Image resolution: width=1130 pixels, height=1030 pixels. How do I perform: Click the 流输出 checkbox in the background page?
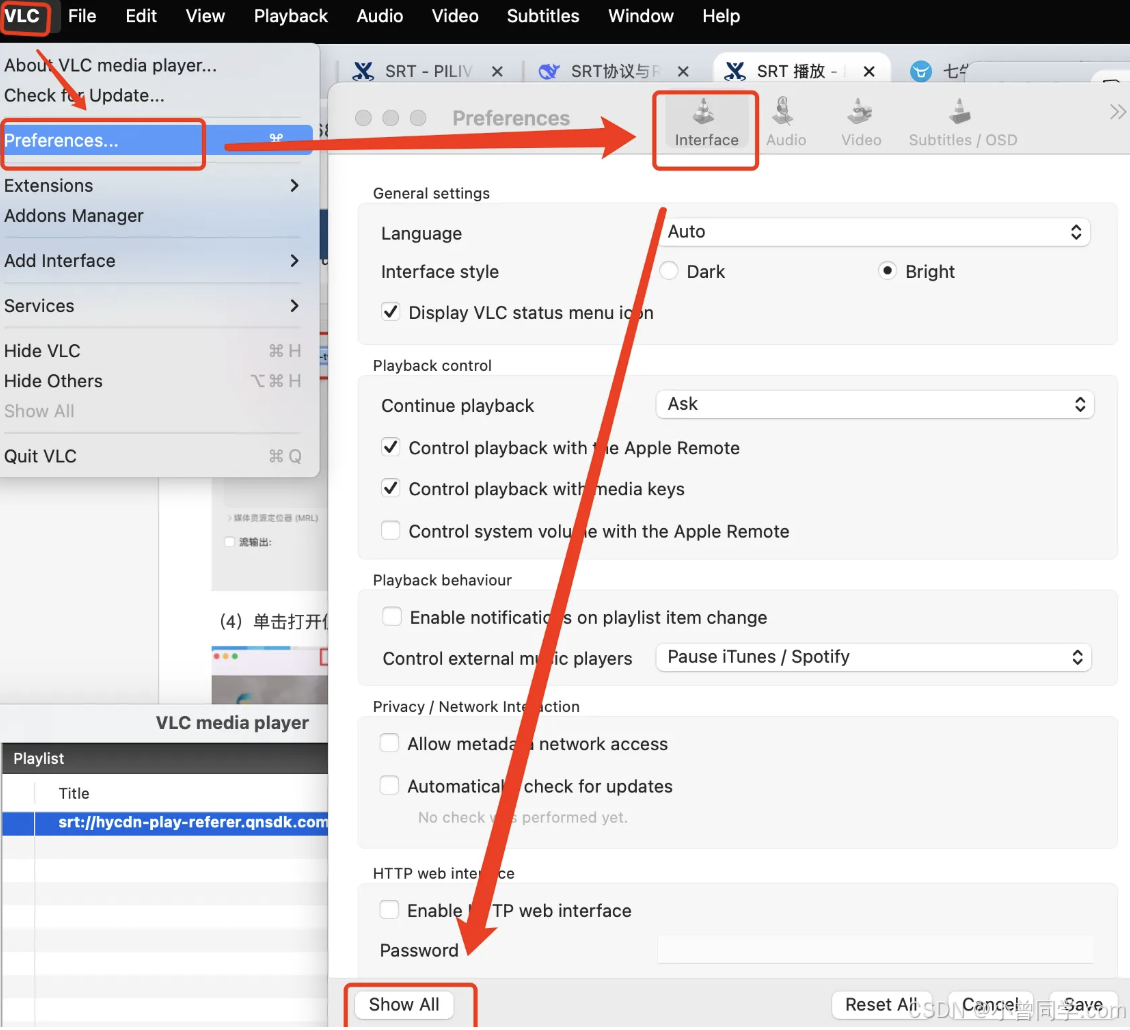coord(229,541)
